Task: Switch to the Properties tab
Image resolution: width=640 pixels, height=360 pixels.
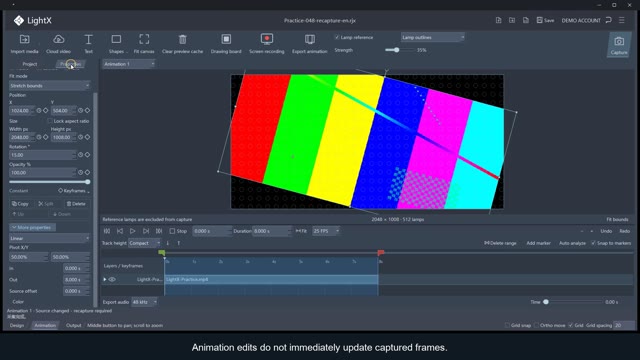Action: point(71,64)
